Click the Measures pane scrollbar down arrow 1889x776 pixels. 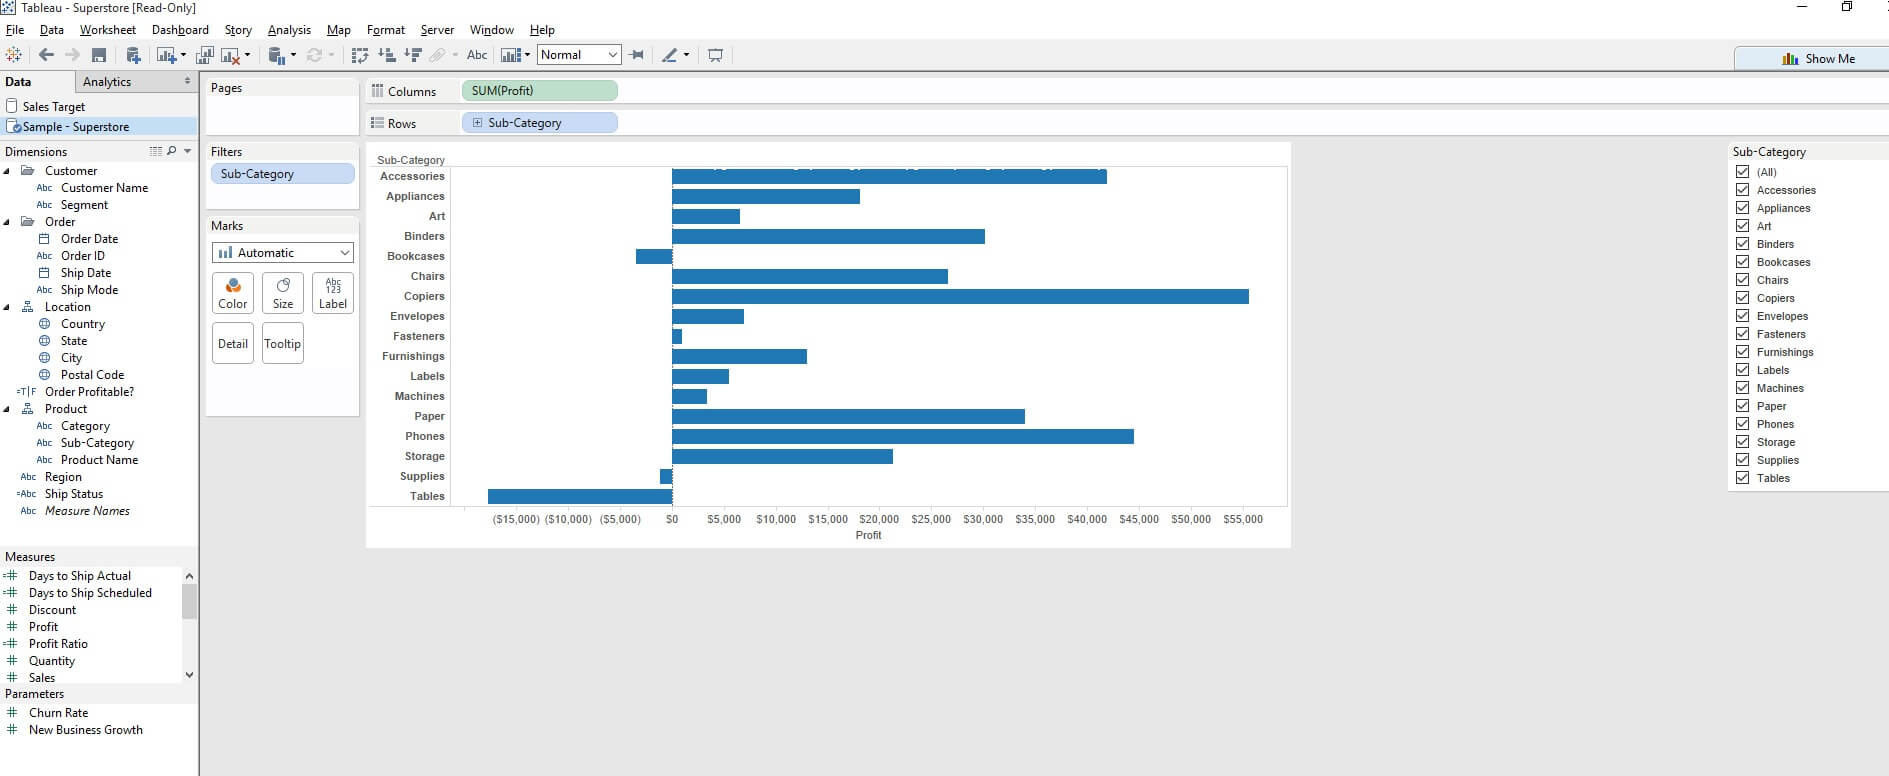click(189, 675)
